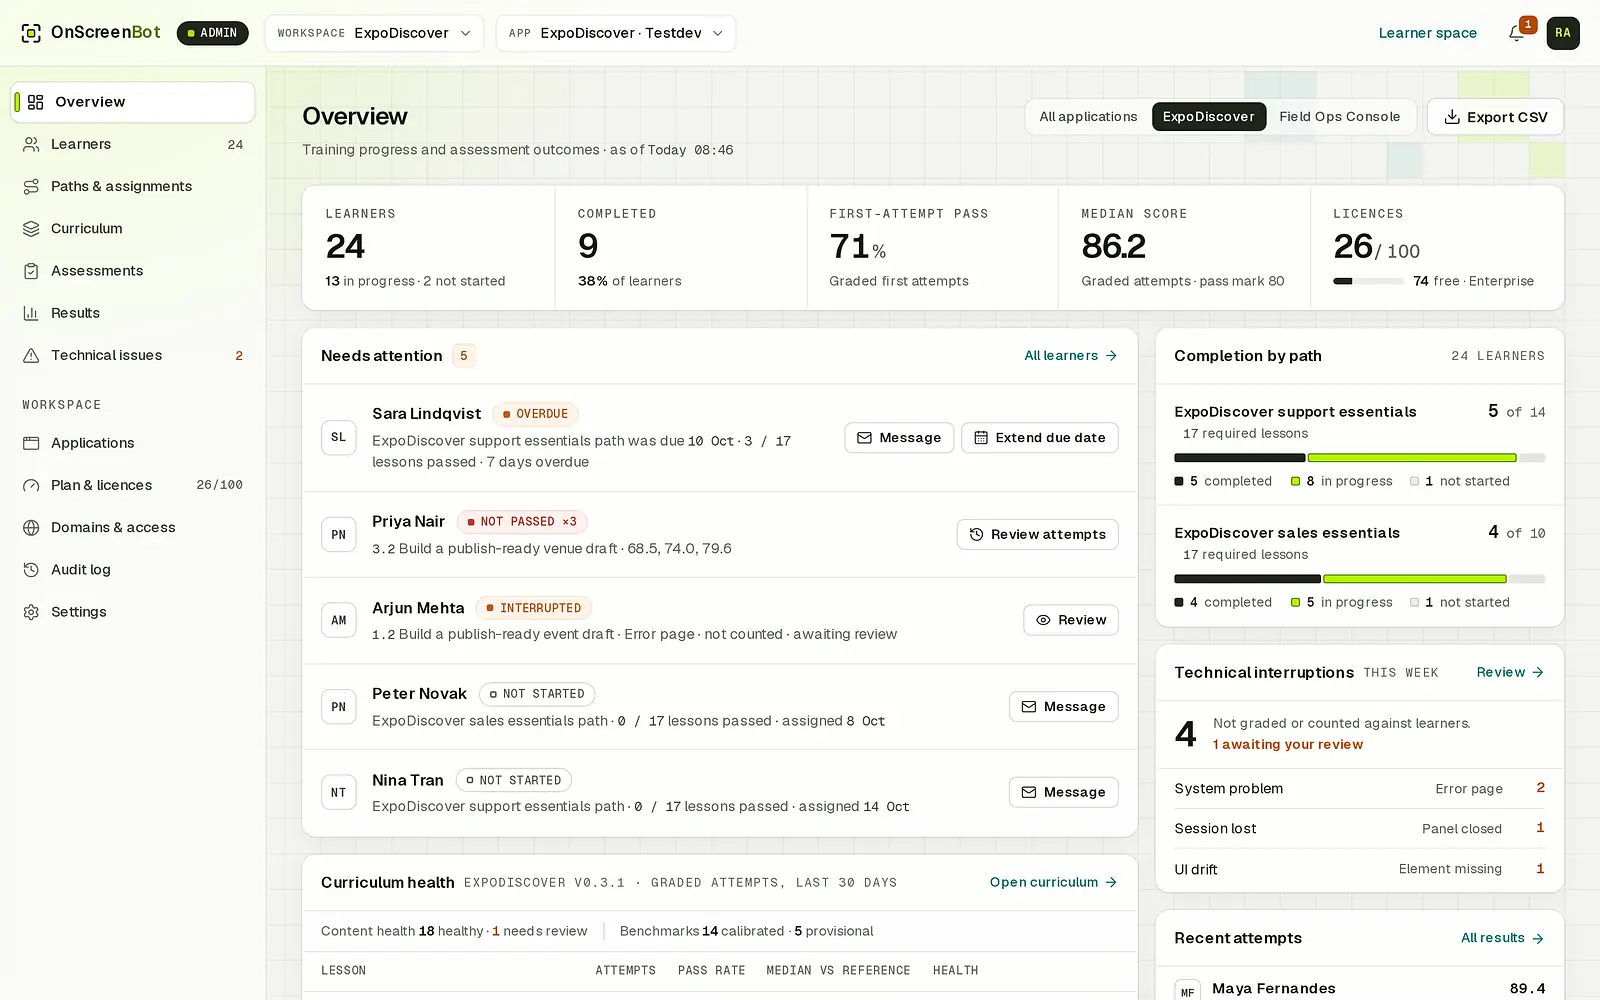Screen dimensions: 1600x1000
Task: Click the SL avatar for Sara Lindqvist
Action: coord(339,437)
